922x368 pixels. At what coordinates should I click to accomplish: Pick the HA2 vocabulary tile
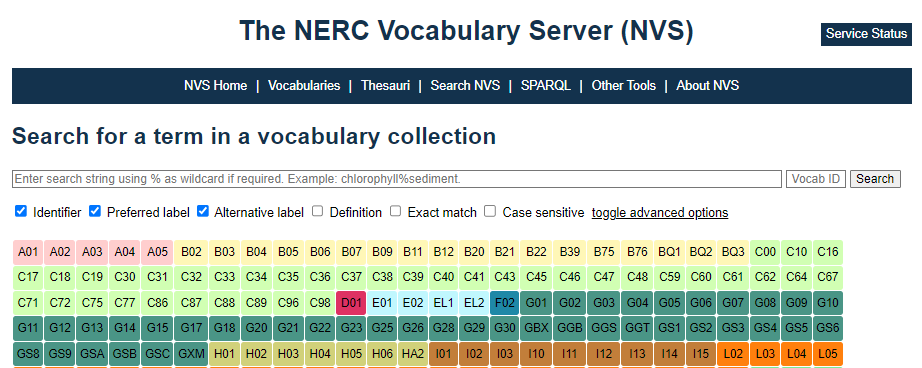413,354
